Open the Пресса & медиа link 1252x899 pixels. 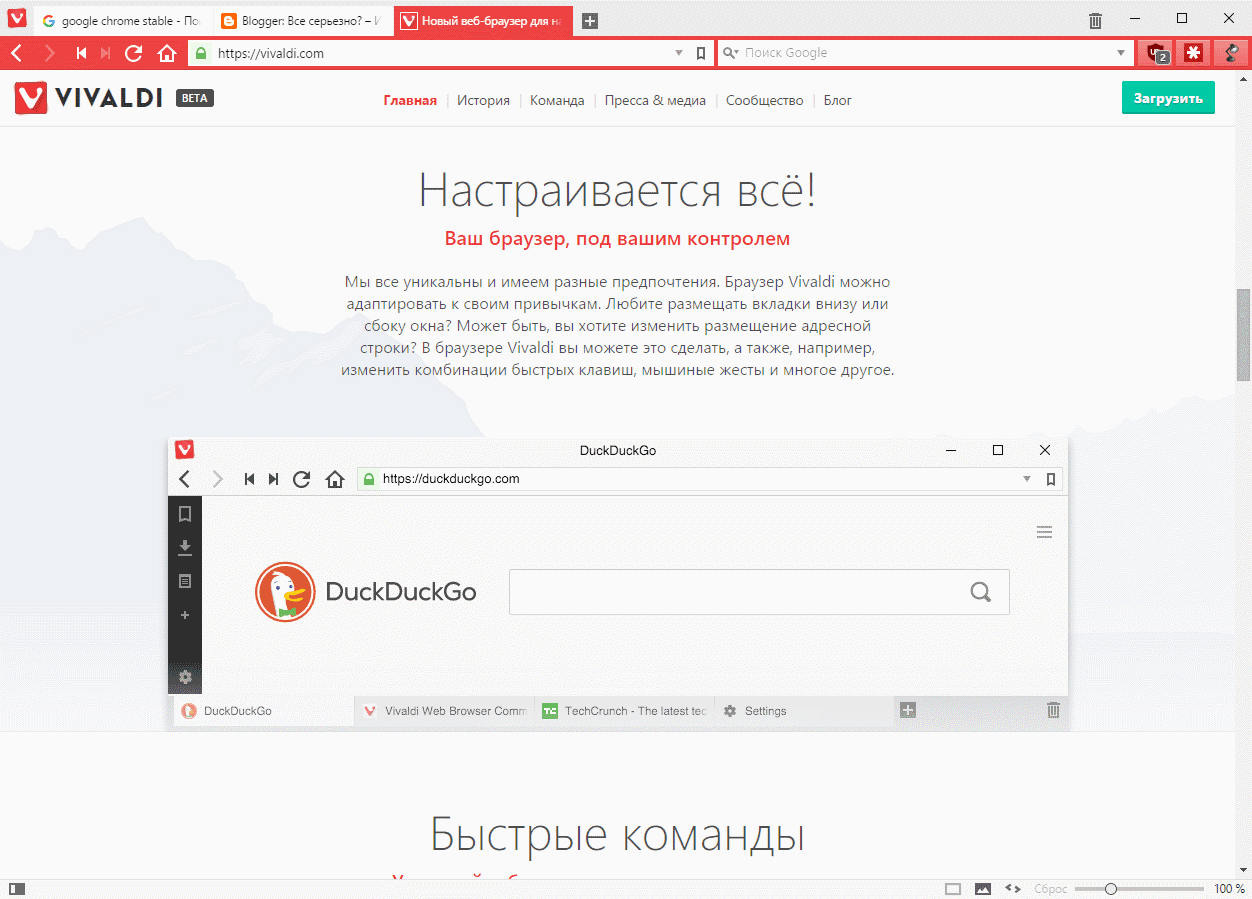pos(655,100)
